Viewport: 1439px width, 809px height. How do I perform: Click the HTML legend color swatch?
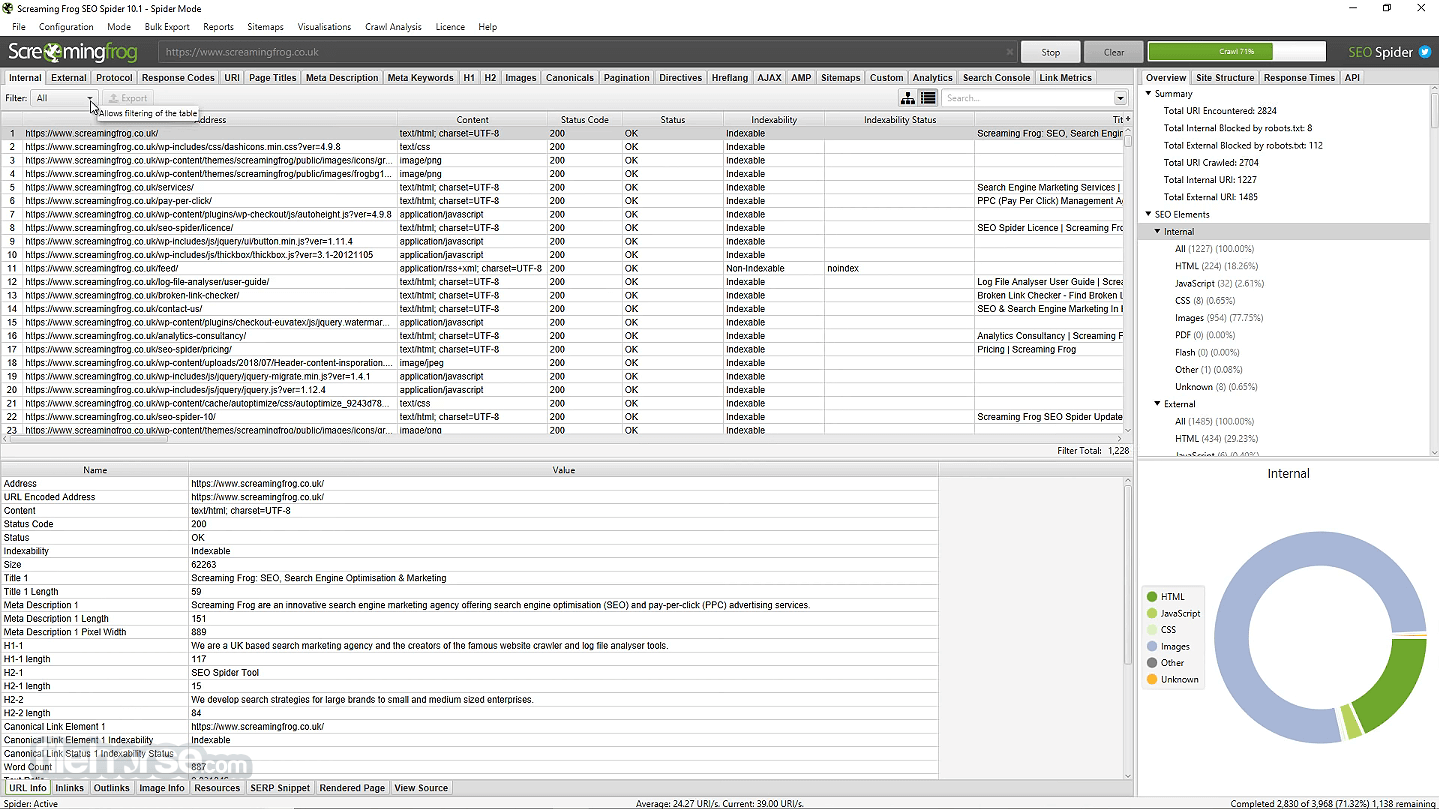coord(1152,597)
